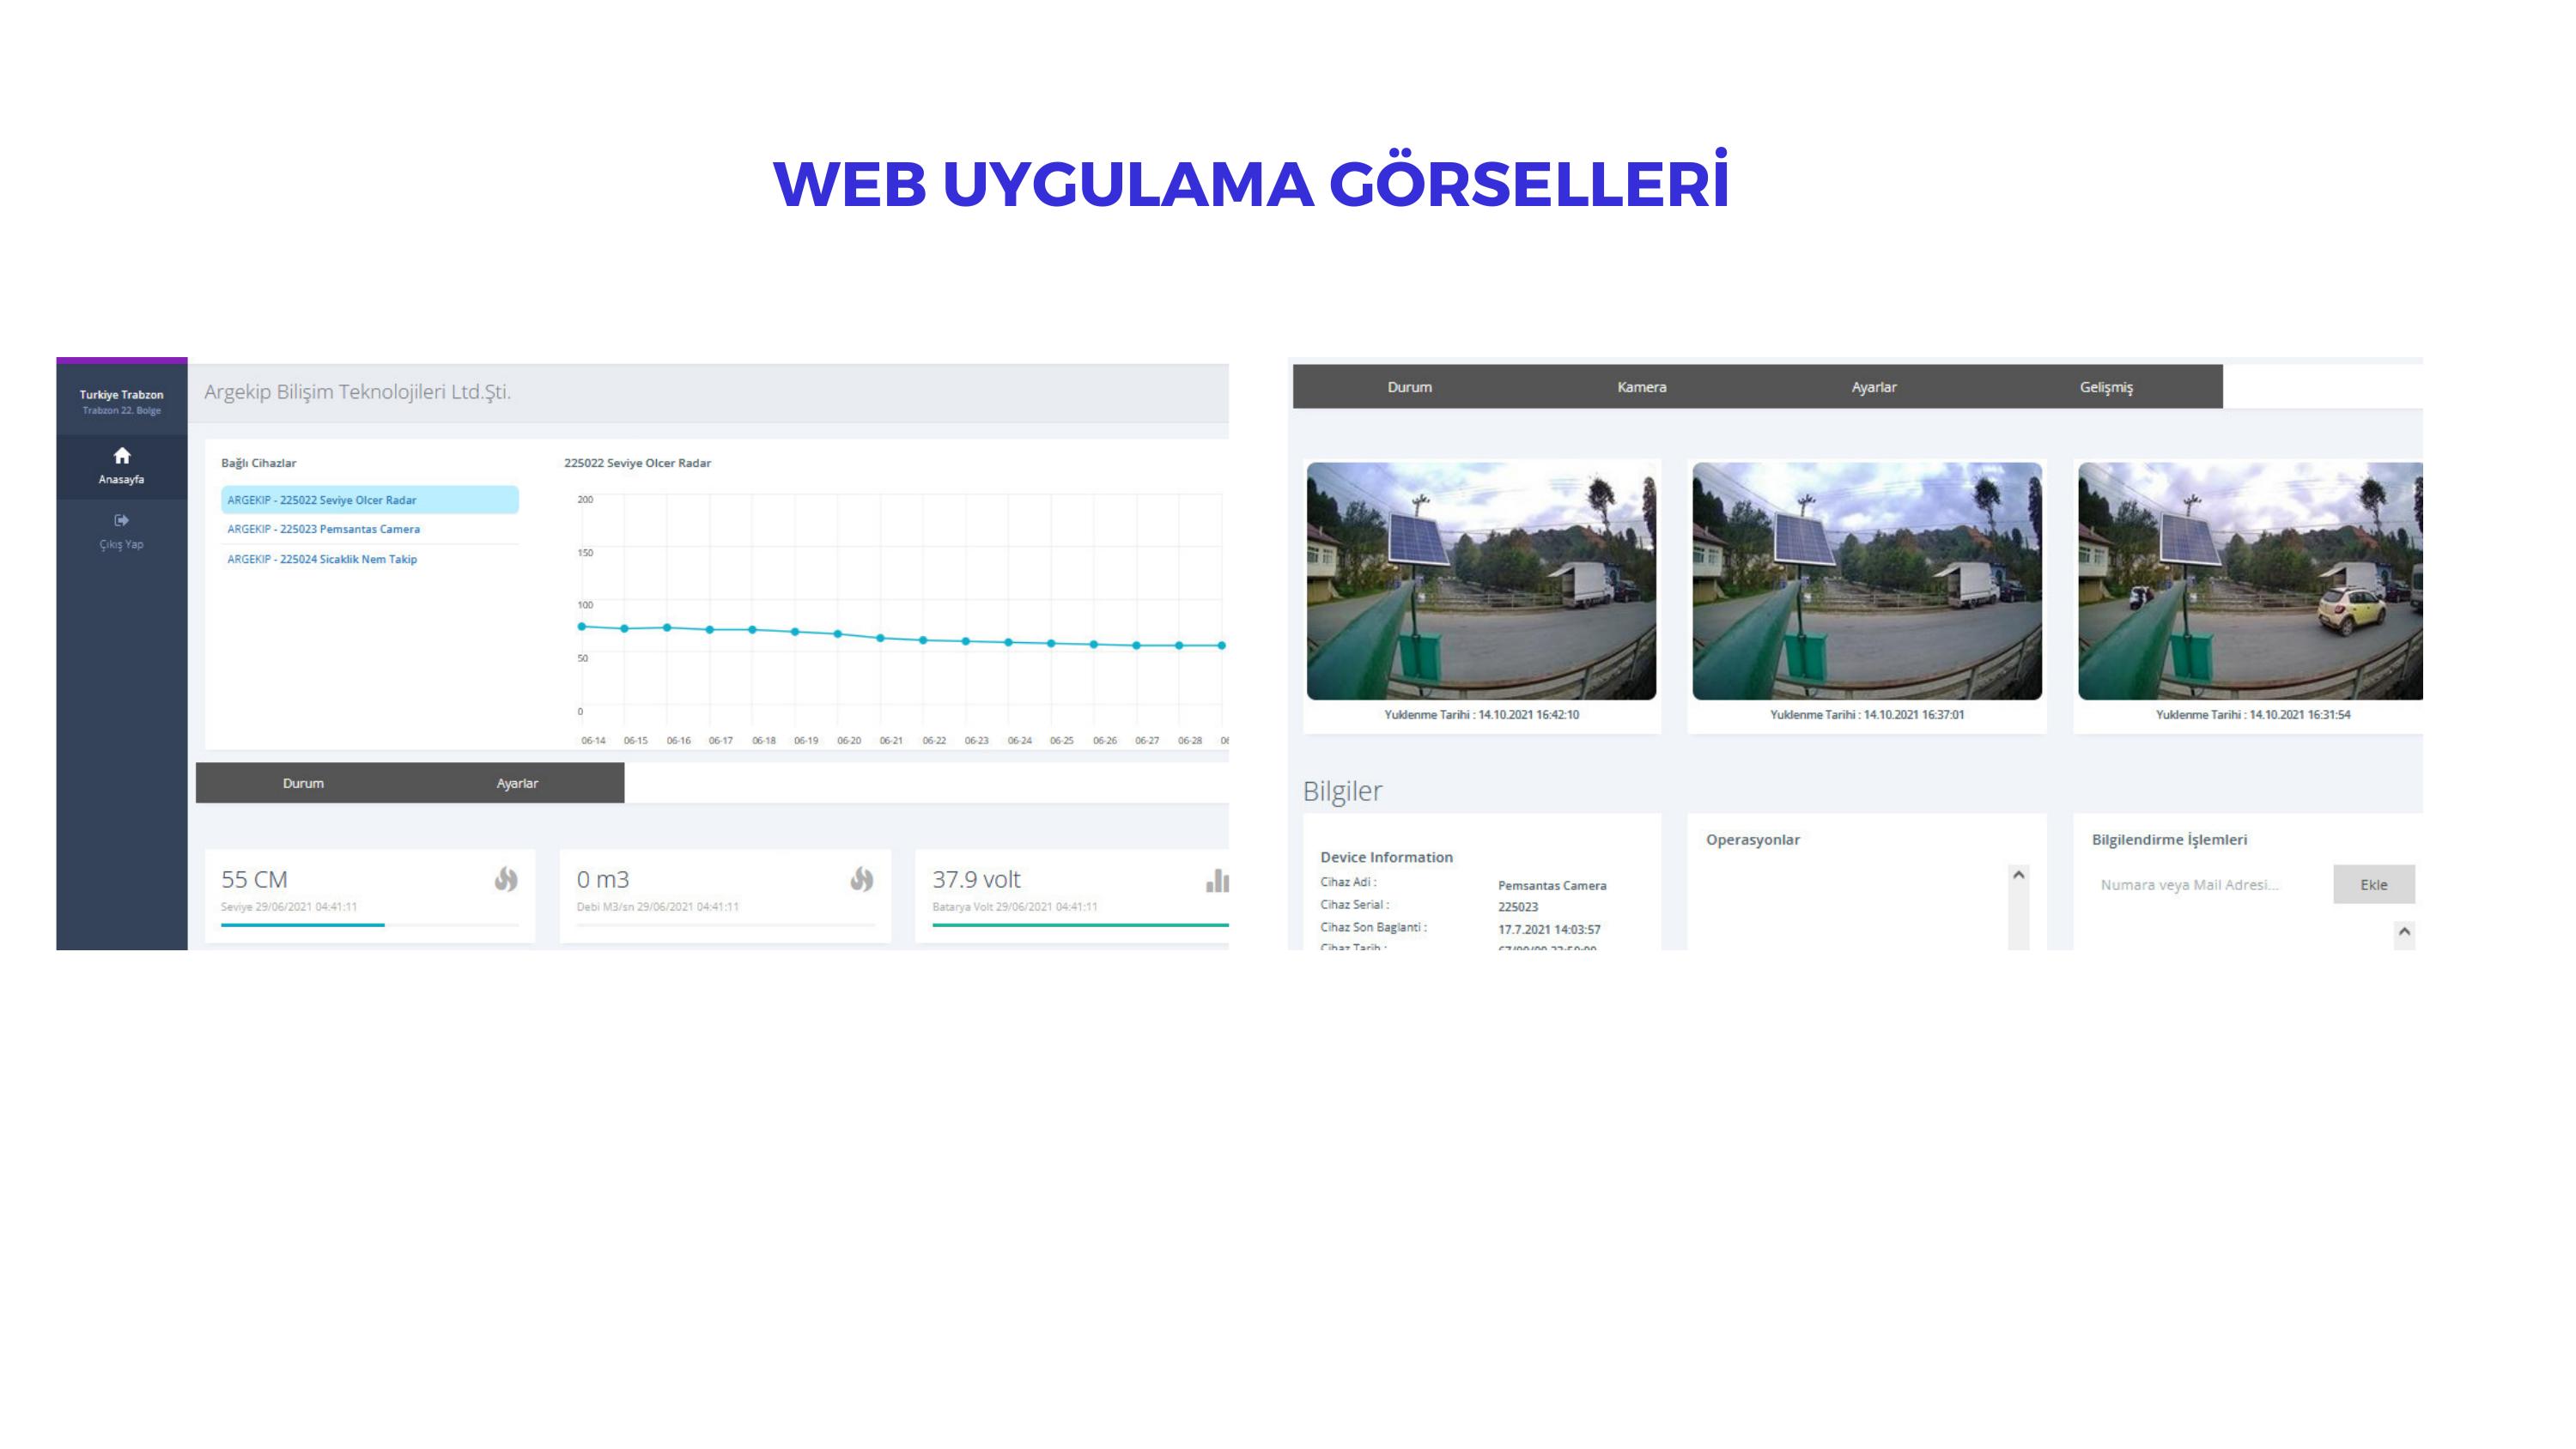Click the Bağlı Cihazlar heading
This screenshot has height=1449, width=2576.
click(x=258, y=463)
